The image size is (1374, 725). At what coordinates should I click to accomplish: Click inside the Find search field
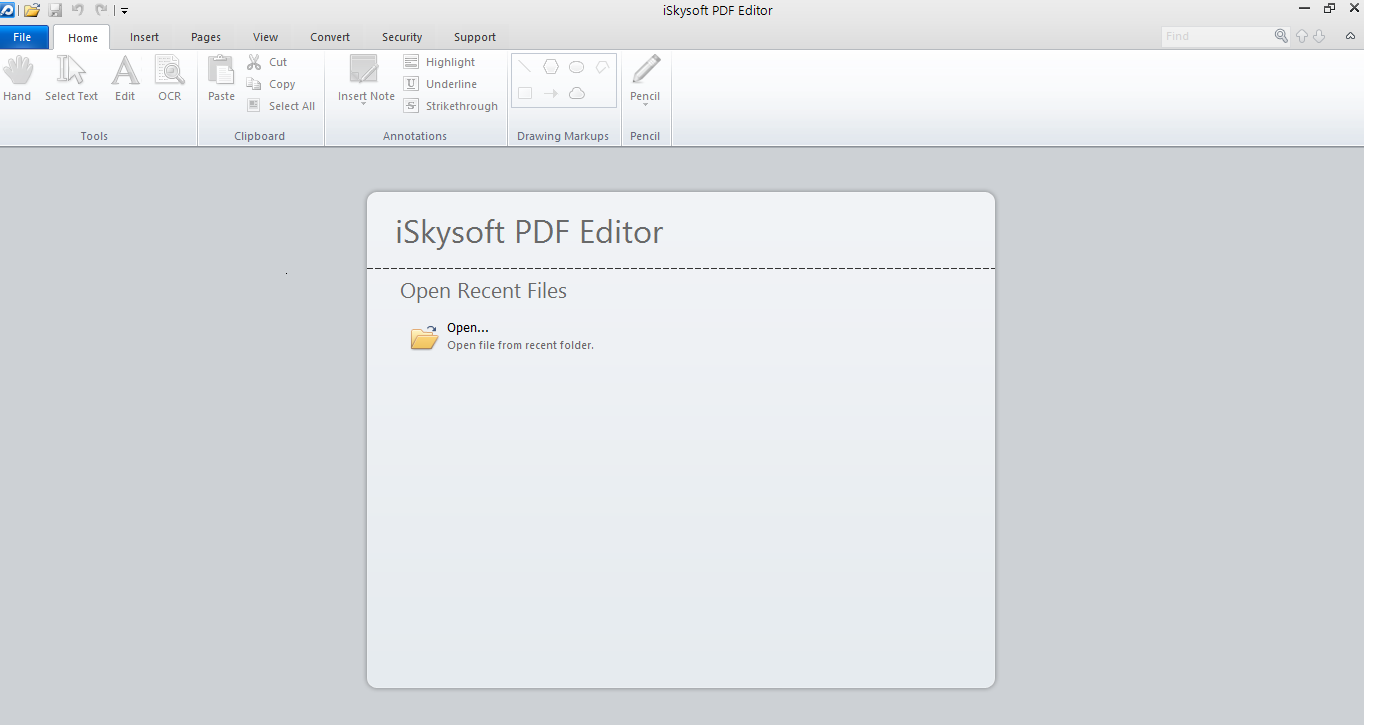pyautogui.click(x=1217, y=36)
